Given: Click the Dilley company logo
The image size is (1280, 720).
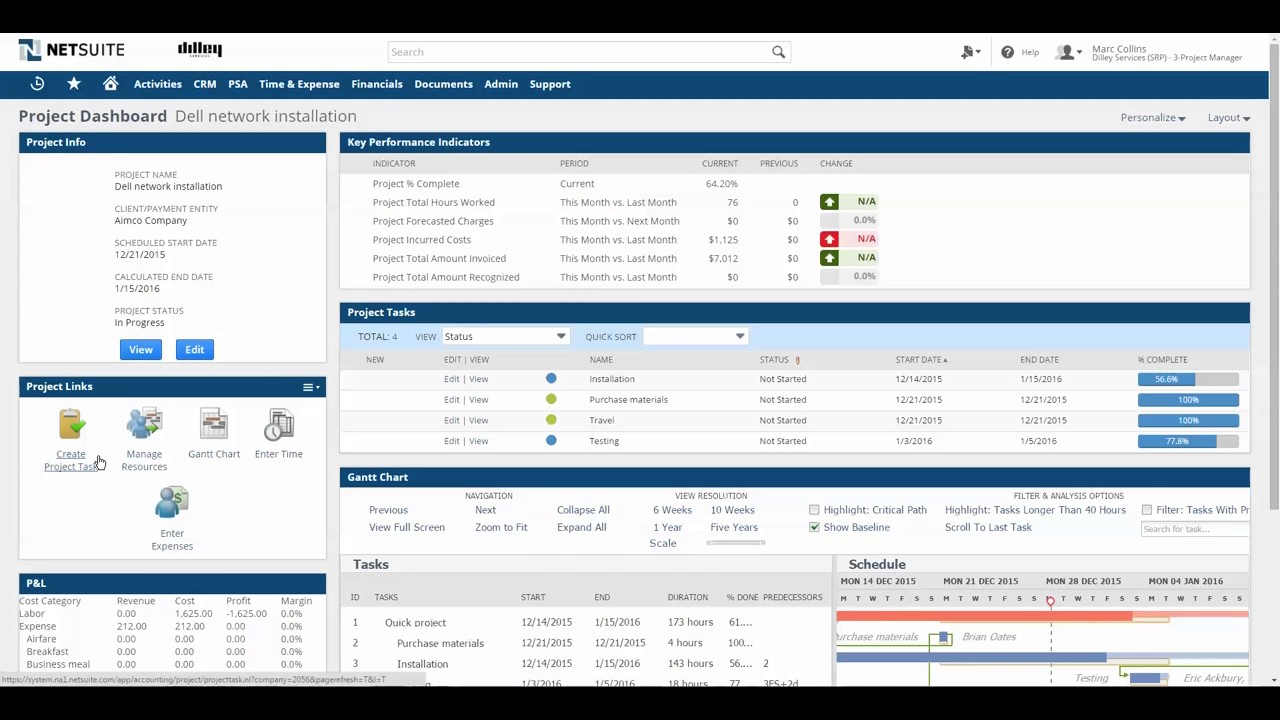Looking at the screenshot, I should pos(200,49).
